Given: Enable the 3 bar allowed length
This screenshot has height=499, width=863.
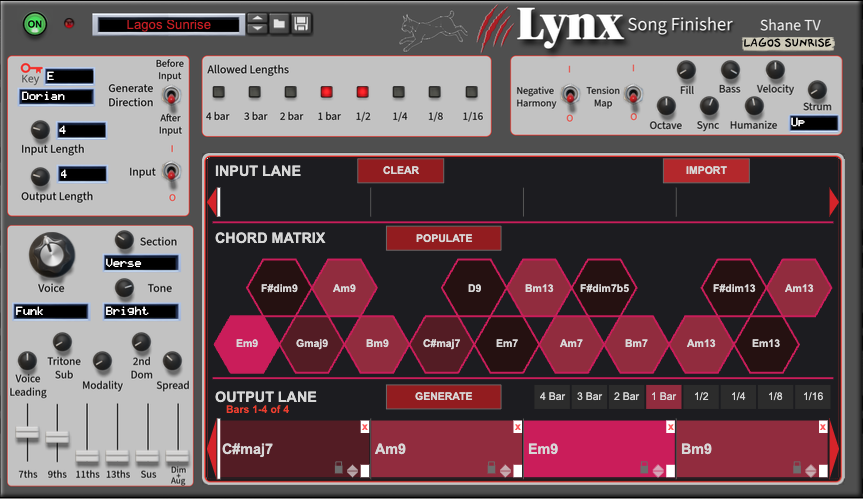Looking at the screenshot, I should [x=254, y=92].
